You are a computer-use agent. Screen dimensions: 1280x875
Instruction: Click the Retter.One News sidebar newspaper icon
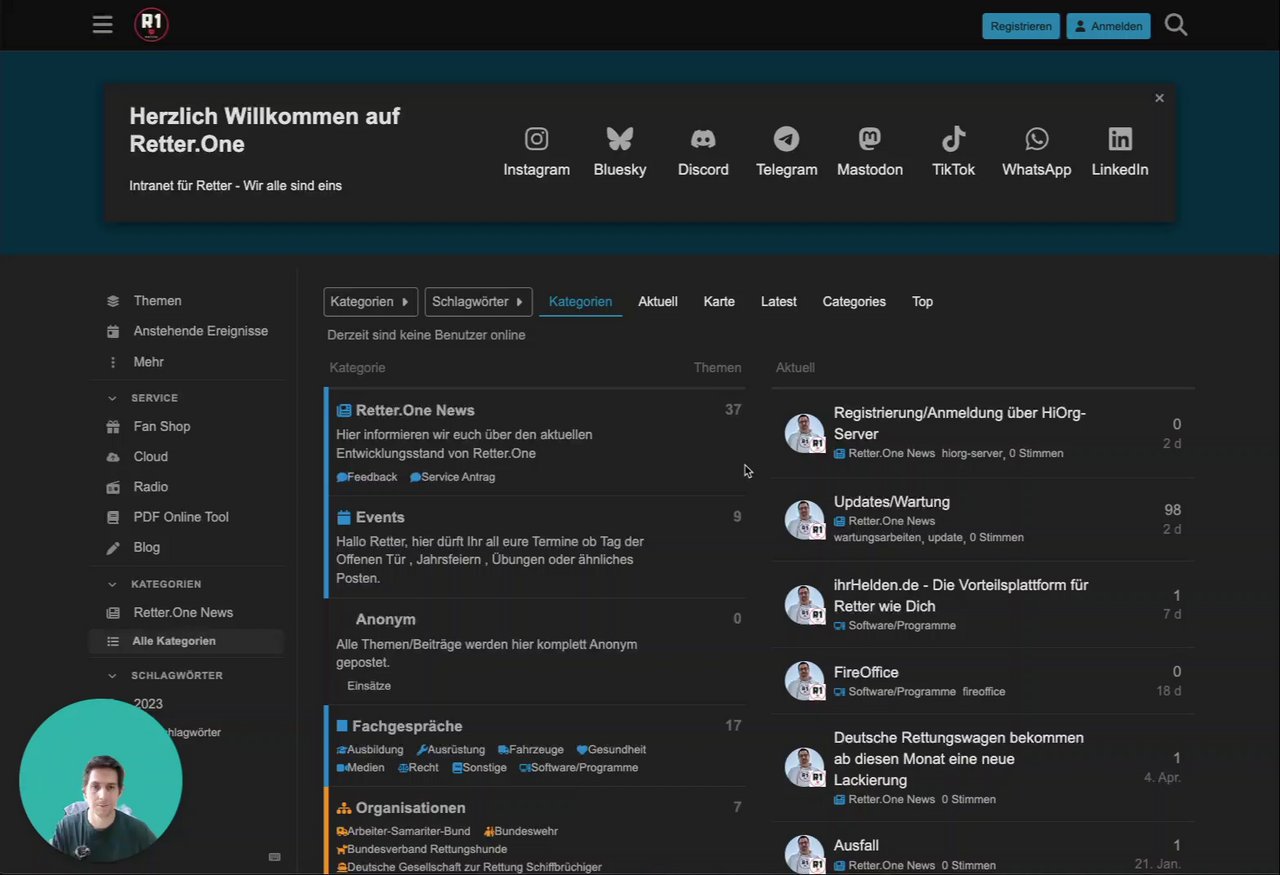[113, 613]
